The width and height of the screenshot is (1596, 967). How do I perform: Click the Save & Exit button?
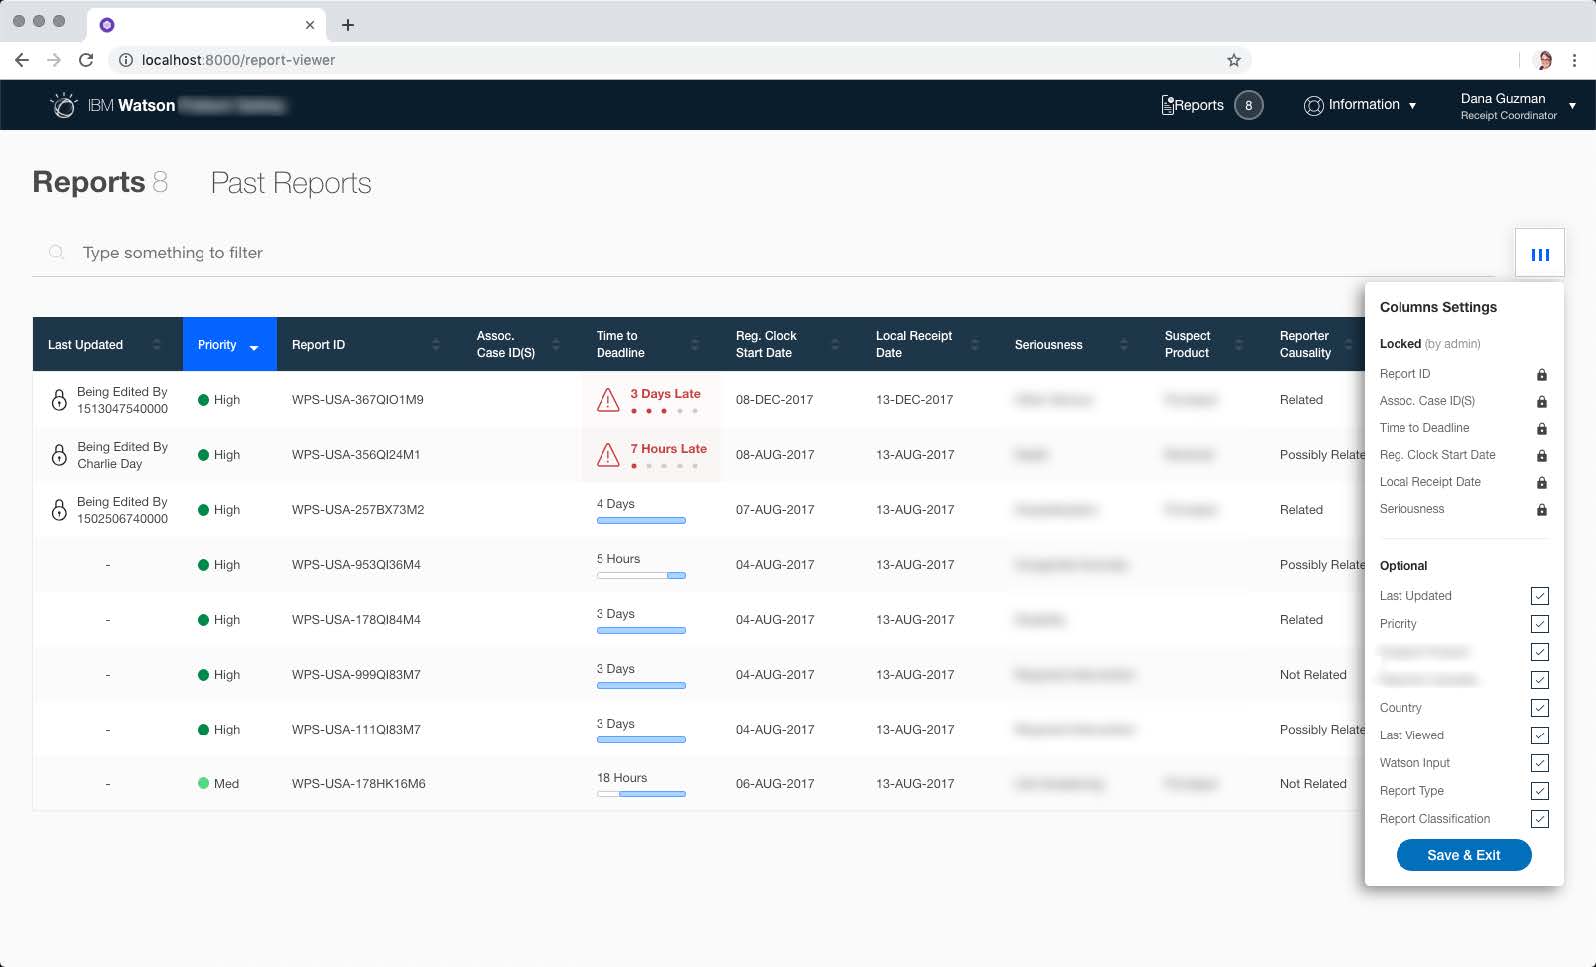coord(1463,855)
